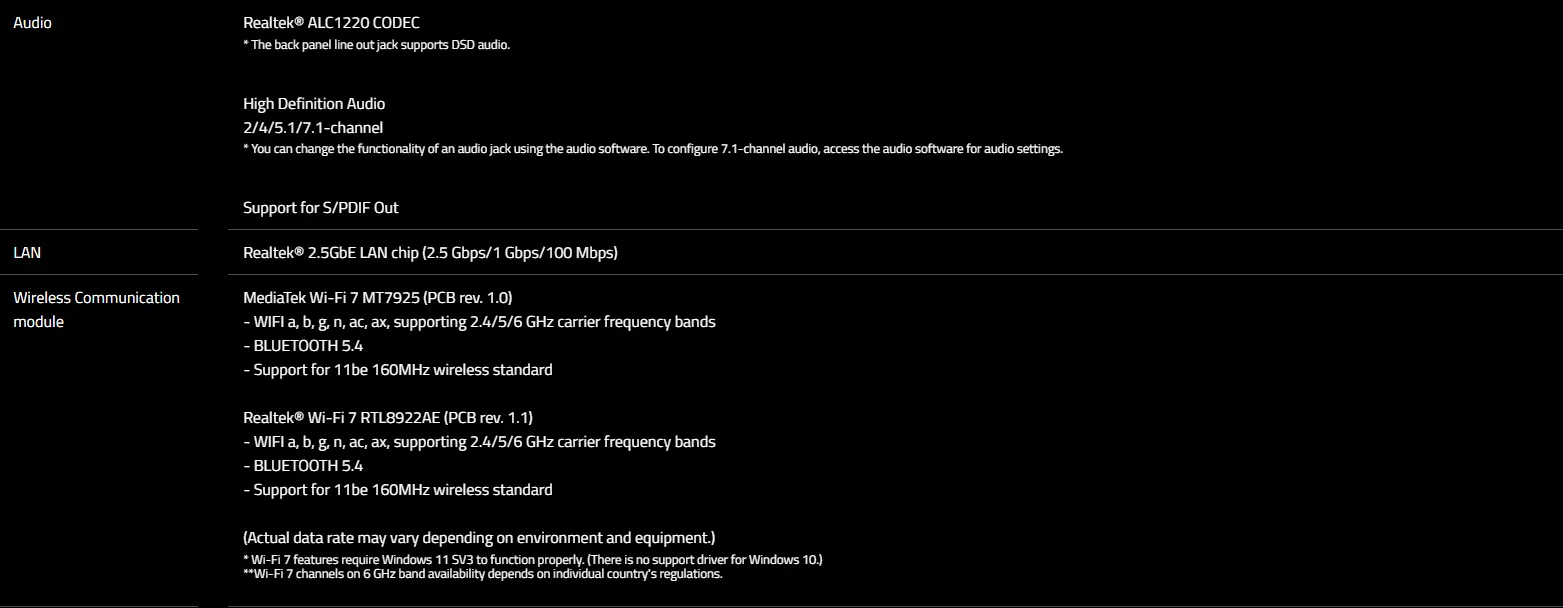Click the Windows 11 SV3 requirement footnote

point(533,560)
